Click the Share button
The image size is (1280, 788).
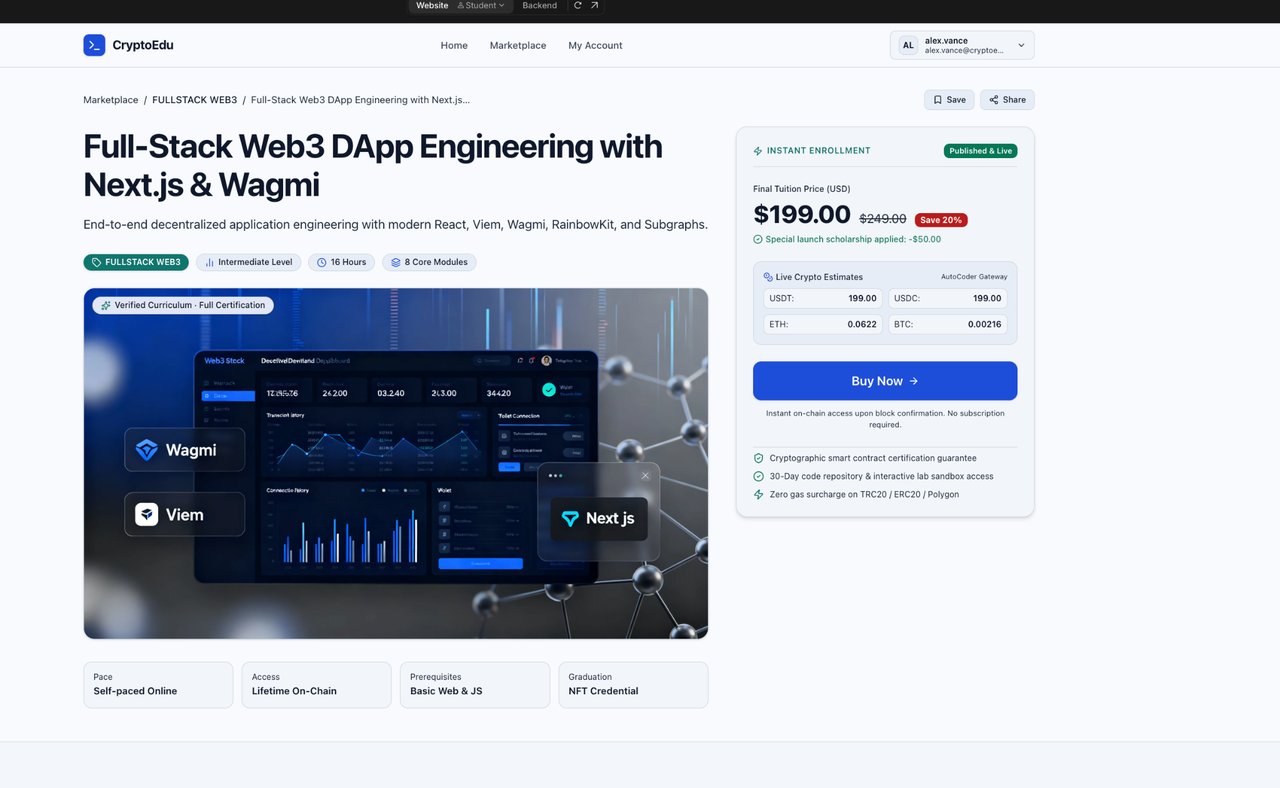pos(1007,100)
